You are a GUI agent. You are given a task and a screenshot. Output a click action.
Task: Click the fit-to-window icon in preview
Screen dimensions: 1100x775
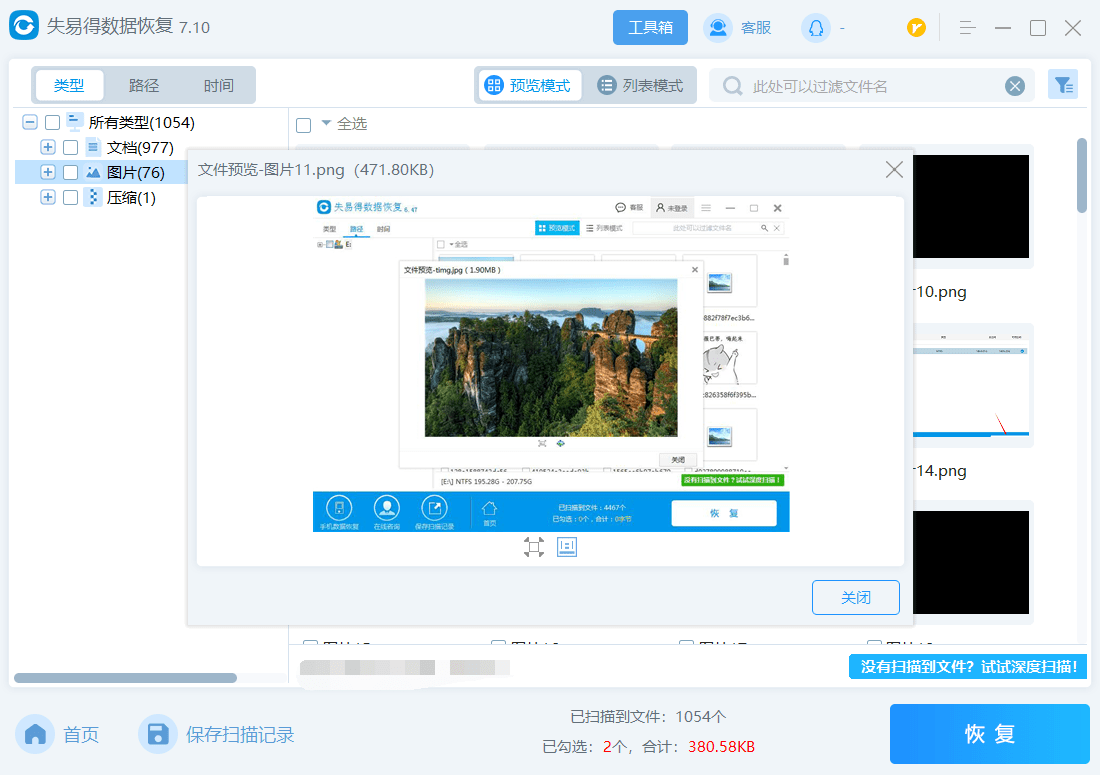[x=534, y=546]
